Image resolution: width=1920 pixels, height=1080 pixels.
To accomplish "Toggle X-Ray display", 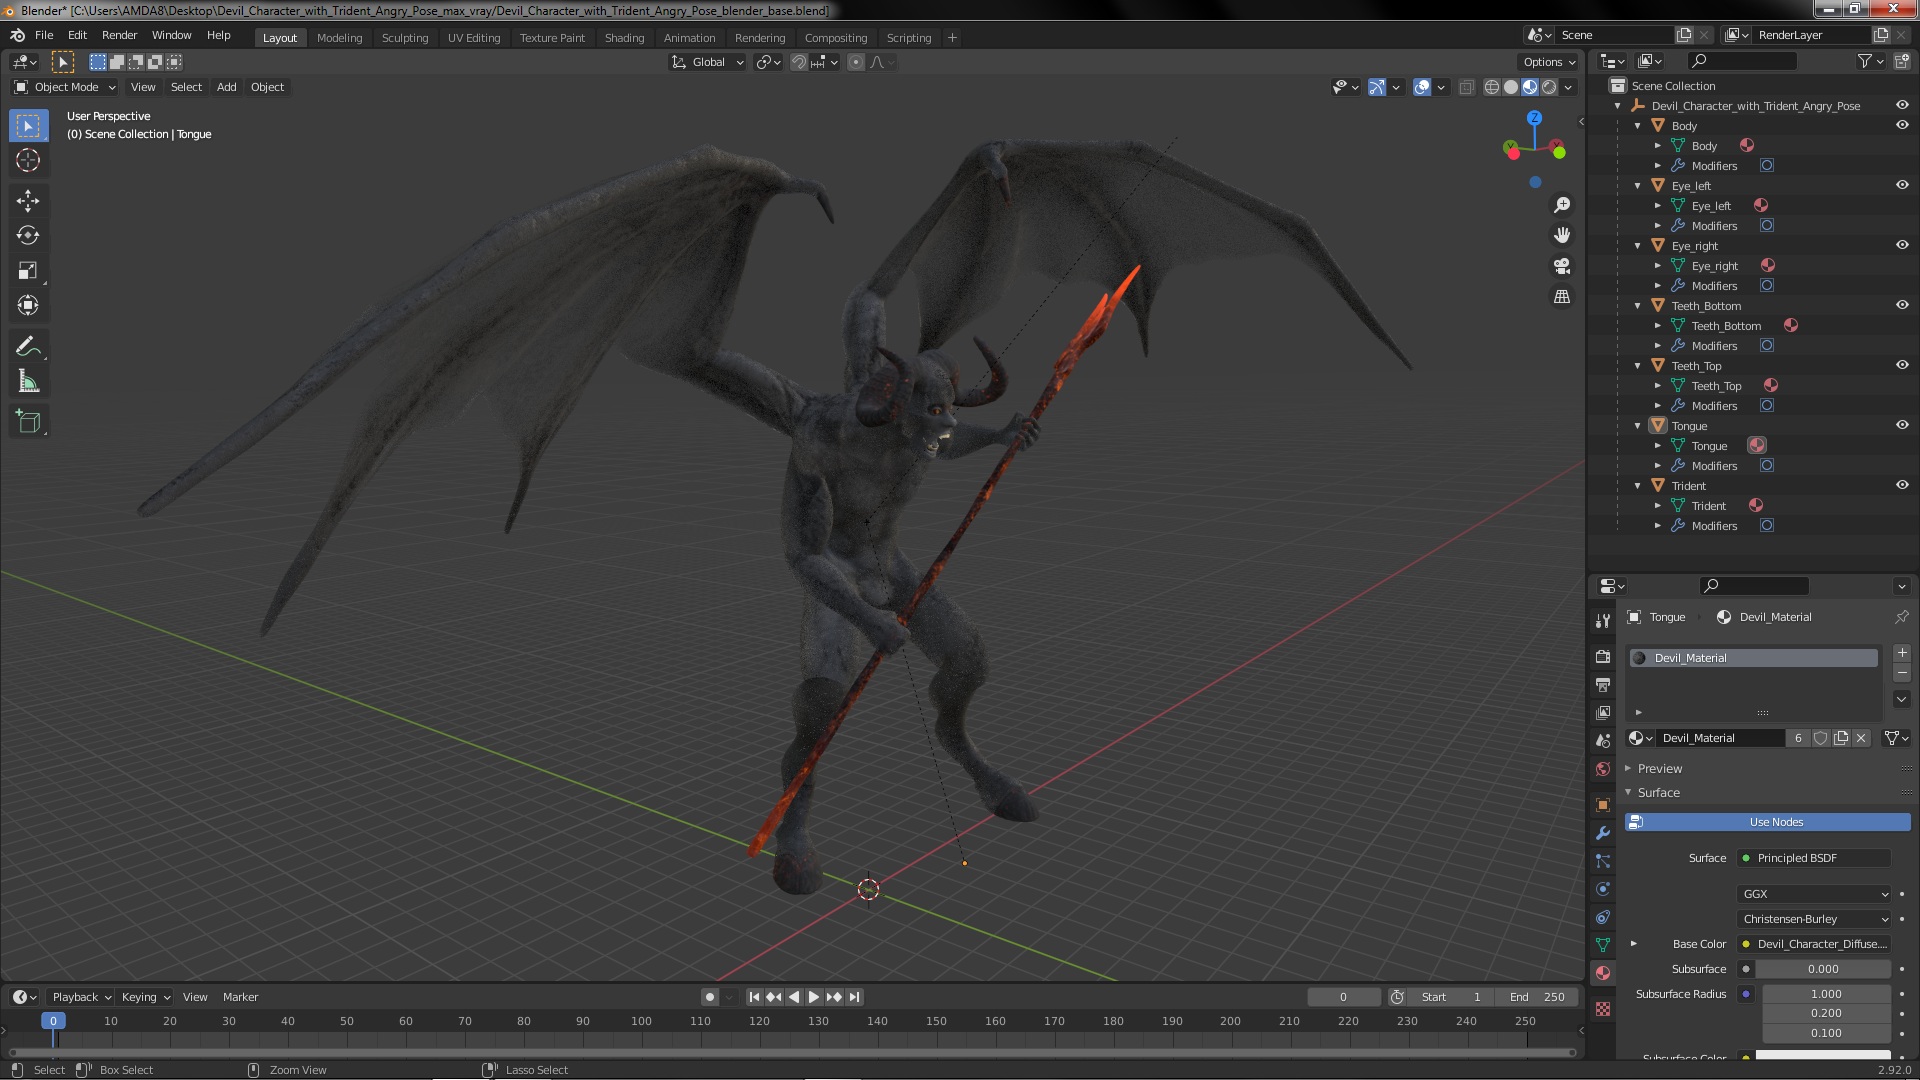I will (1467, 88).
